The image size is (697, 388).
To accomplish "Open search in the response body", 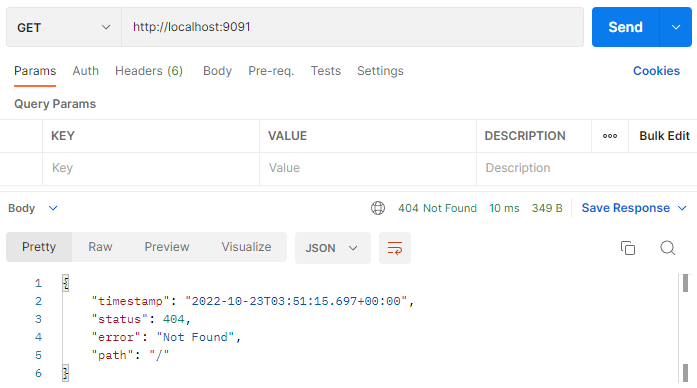I will (667, 248).
